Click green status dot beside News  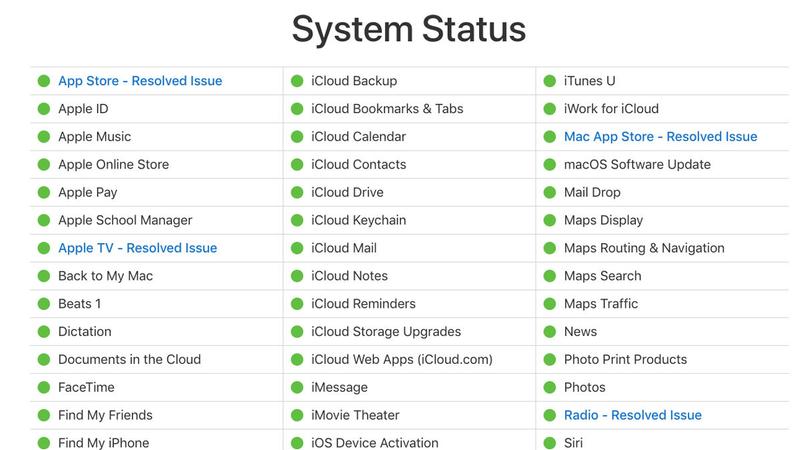[549, 332]
